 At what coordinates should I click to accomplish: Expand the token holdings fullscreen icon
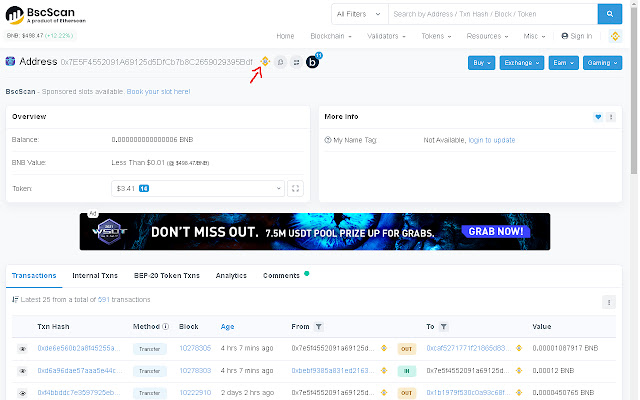point(296,189)
